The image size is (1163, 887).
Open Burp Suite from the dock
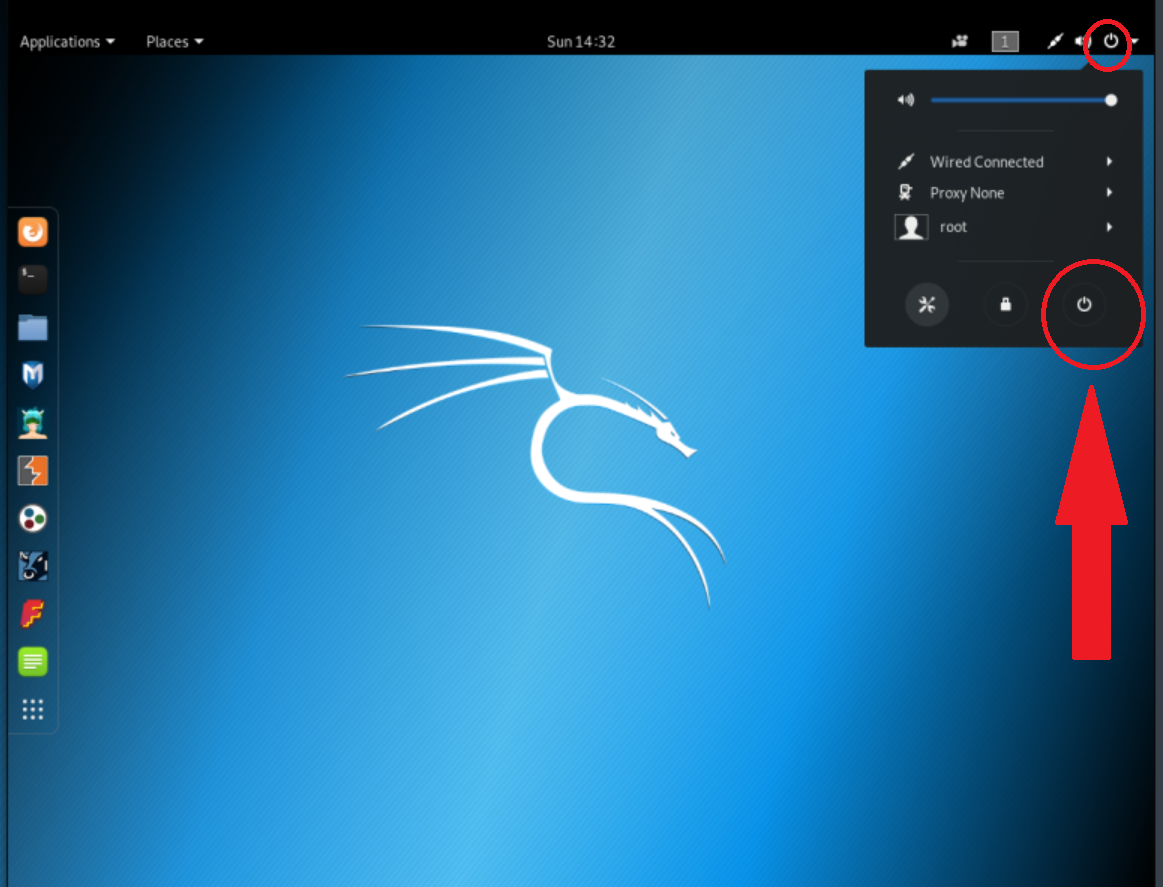tap(33, 471)
